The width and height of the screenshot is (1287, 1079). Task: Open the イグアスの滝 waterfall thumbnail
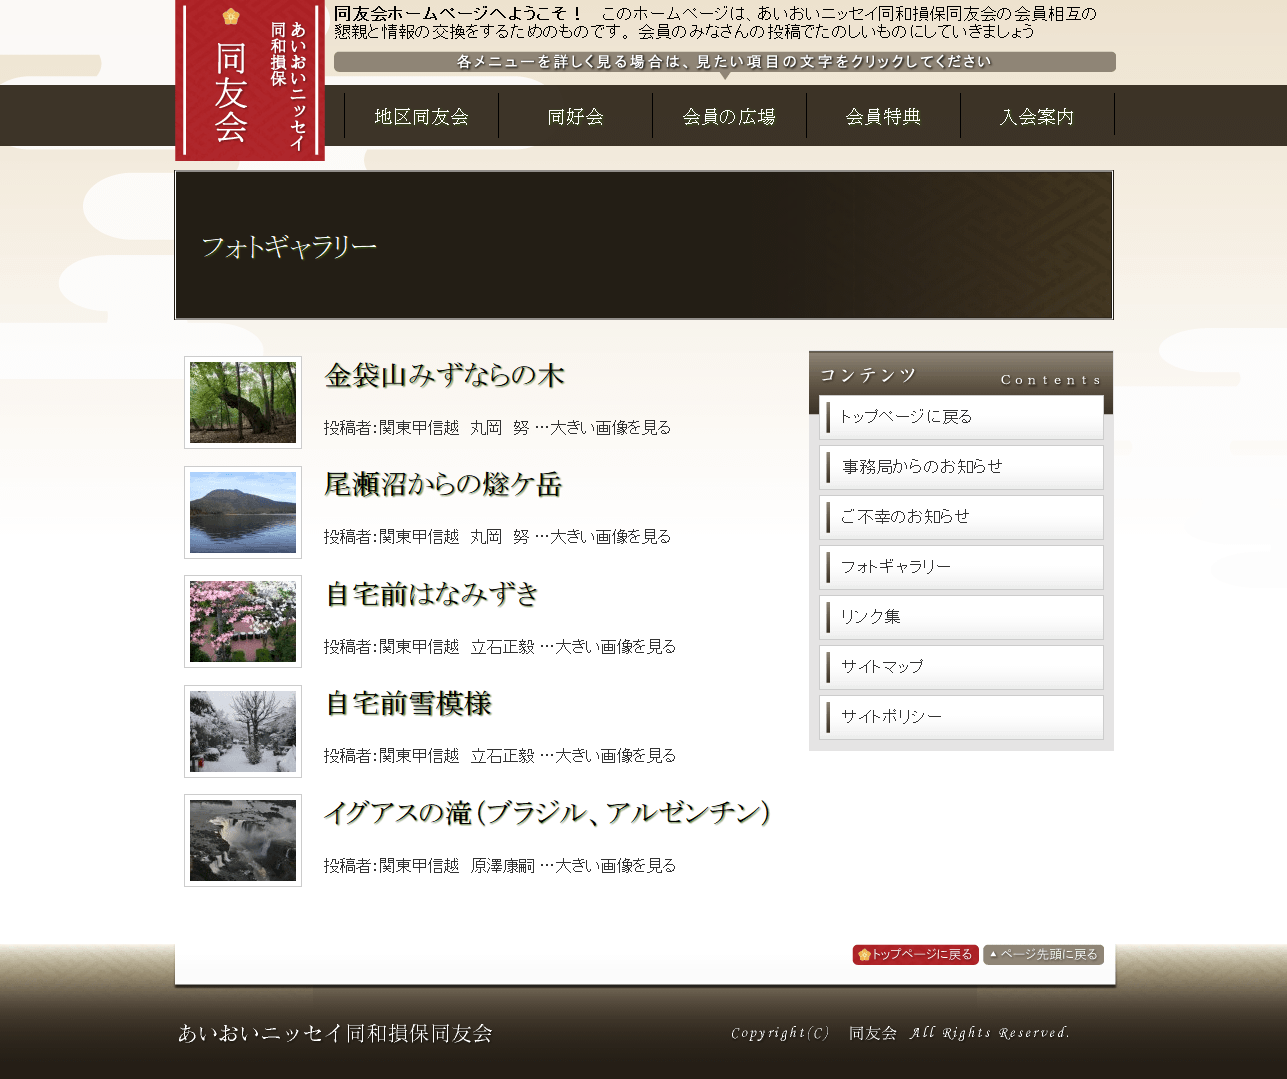(x=243, y=840)
